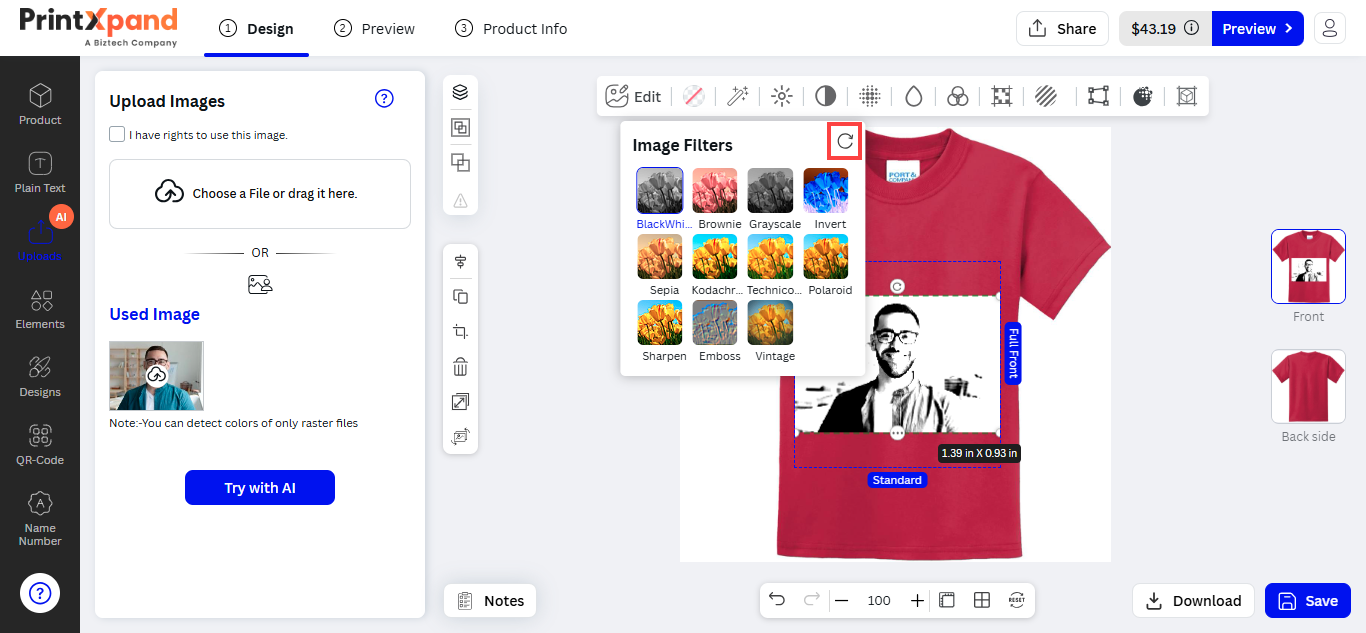Go to the Product Info tab
The image size is (1366, 633).
click(x=511, y=29)
